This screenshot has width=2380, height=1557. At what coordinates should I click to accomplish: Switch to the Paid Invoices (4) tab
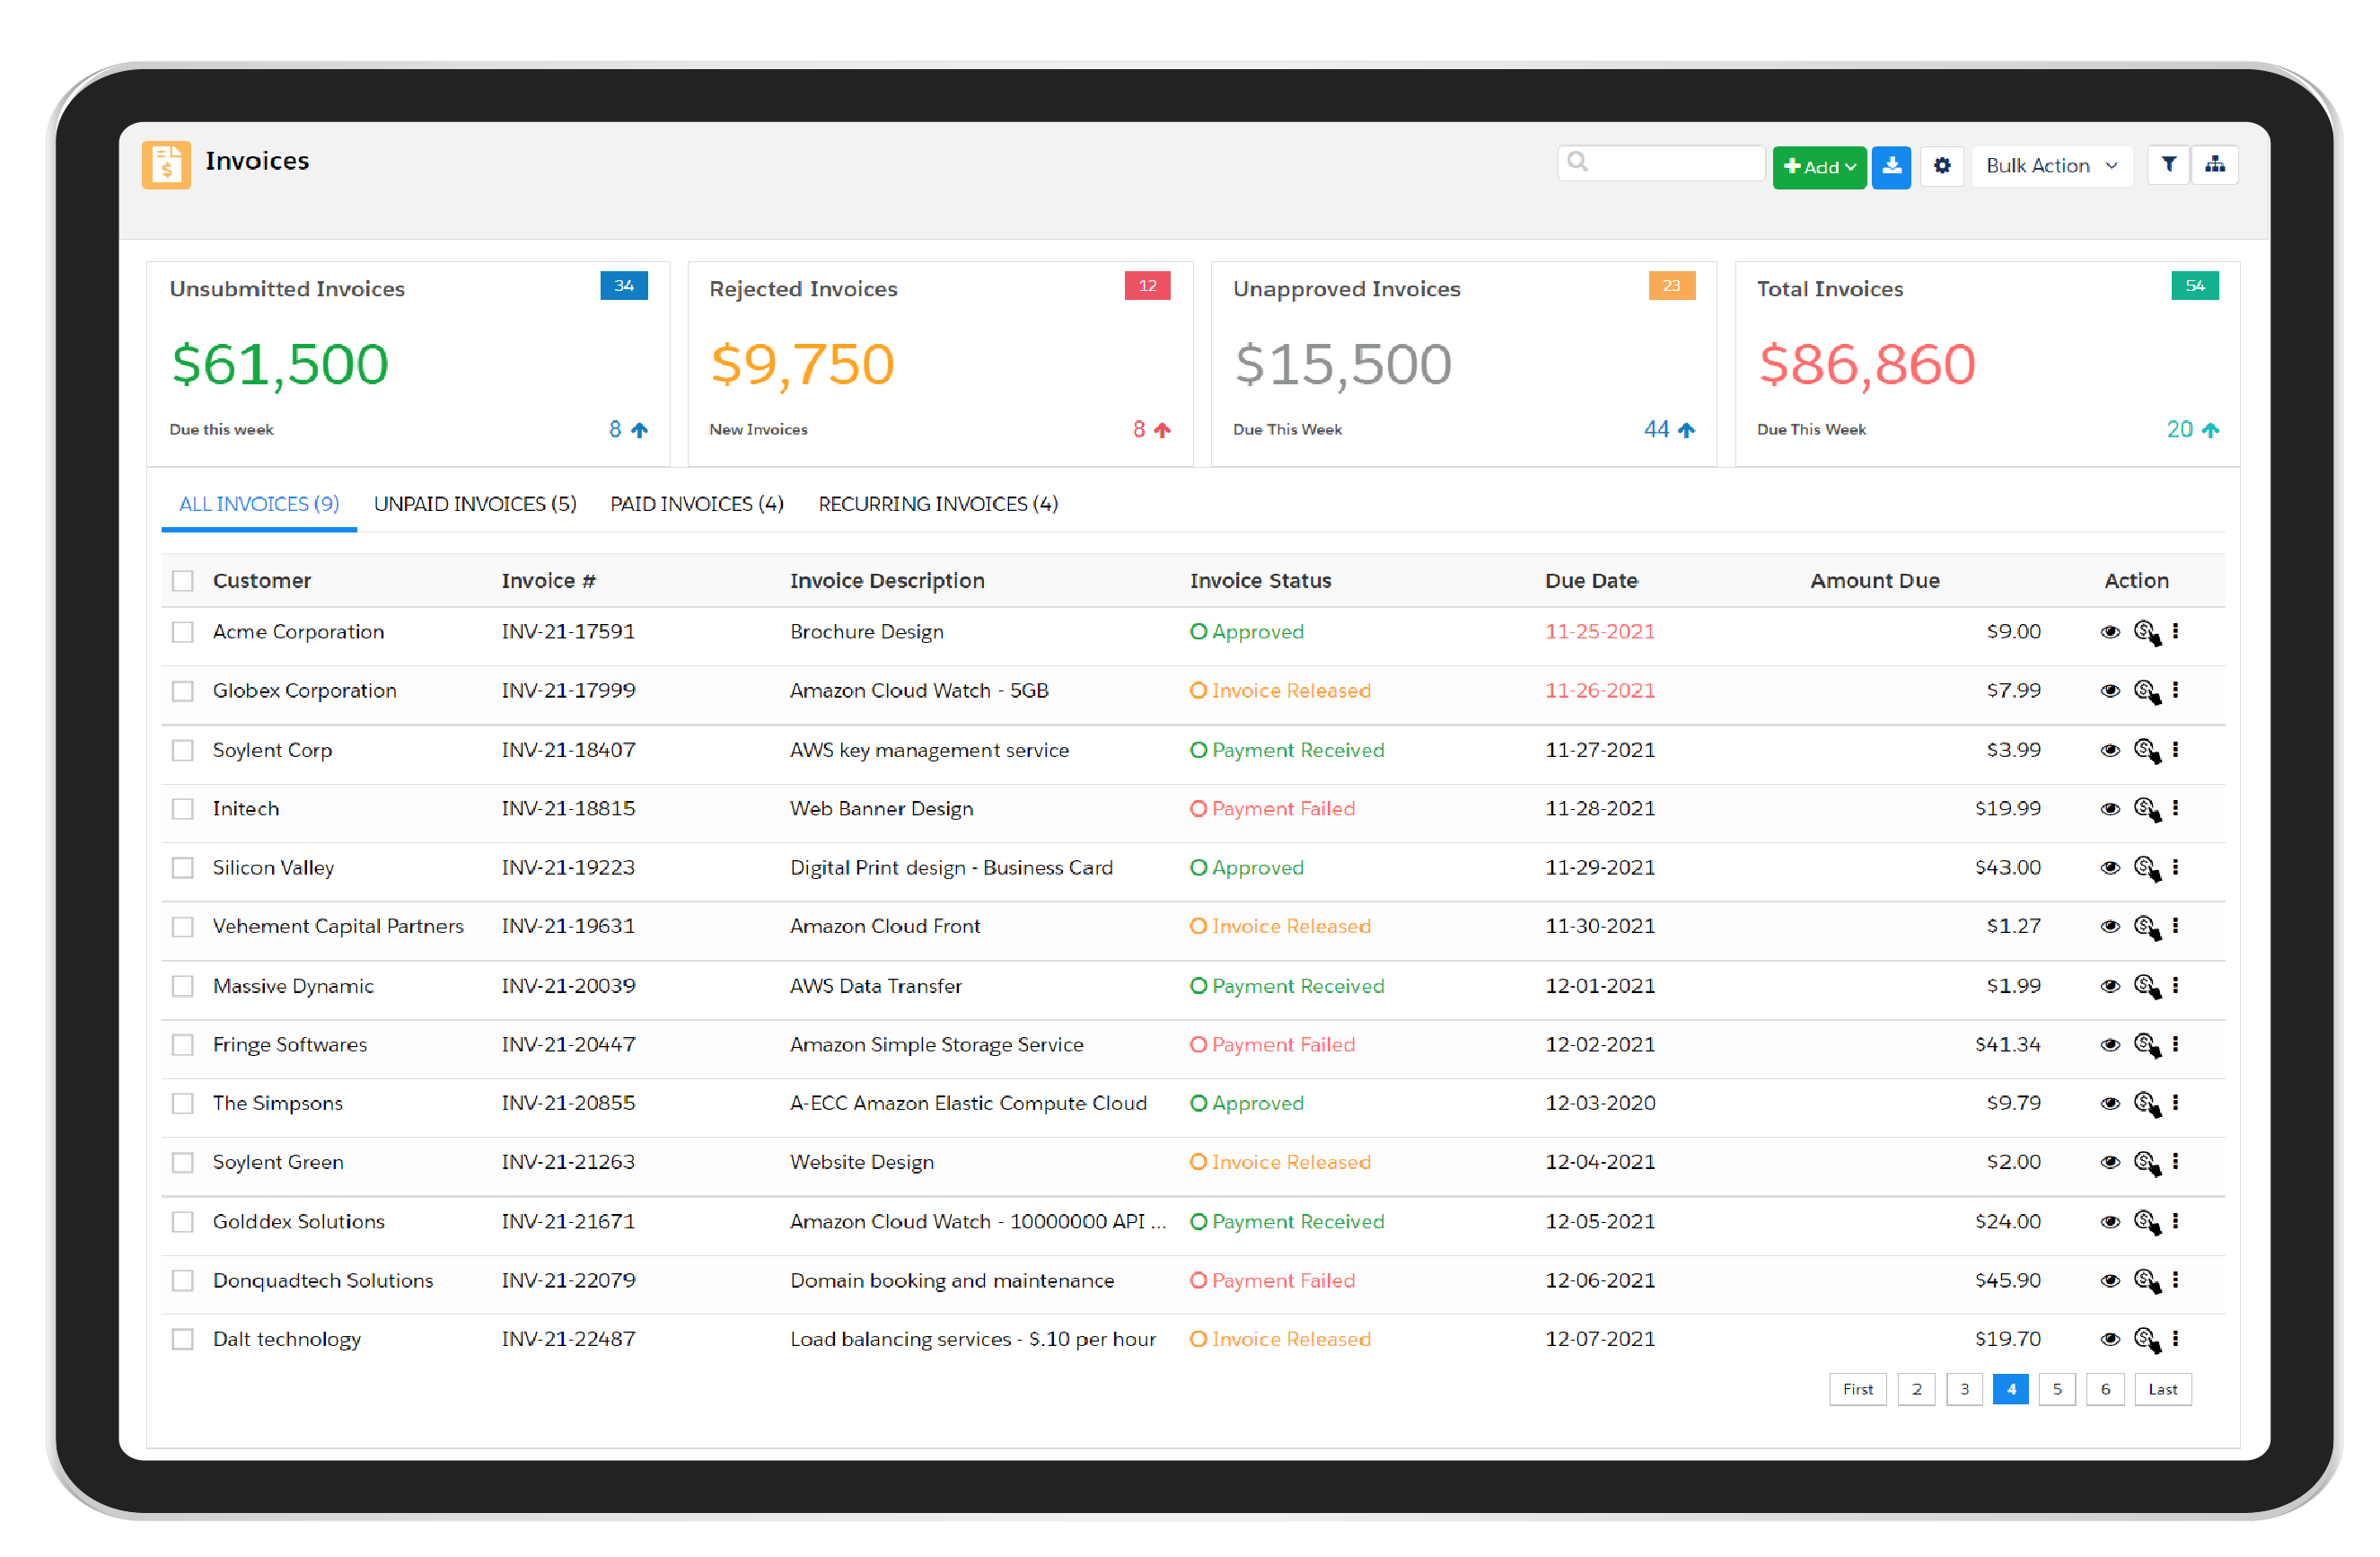click(x=697, y=504)
